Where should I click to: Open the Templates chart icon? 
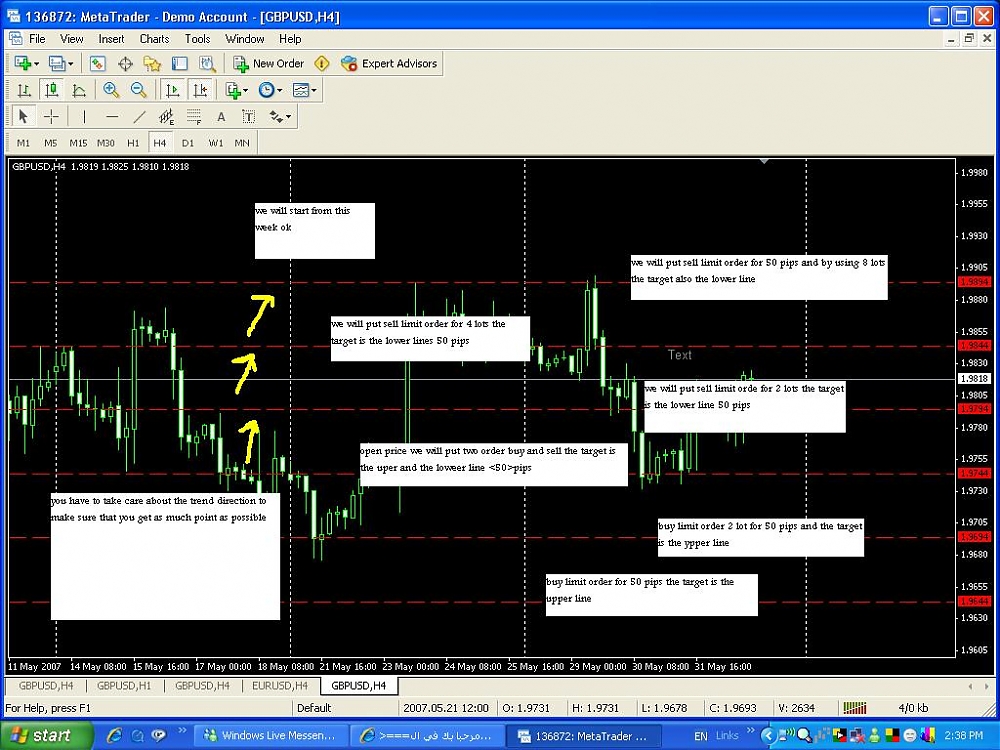(x=300, y=90)
